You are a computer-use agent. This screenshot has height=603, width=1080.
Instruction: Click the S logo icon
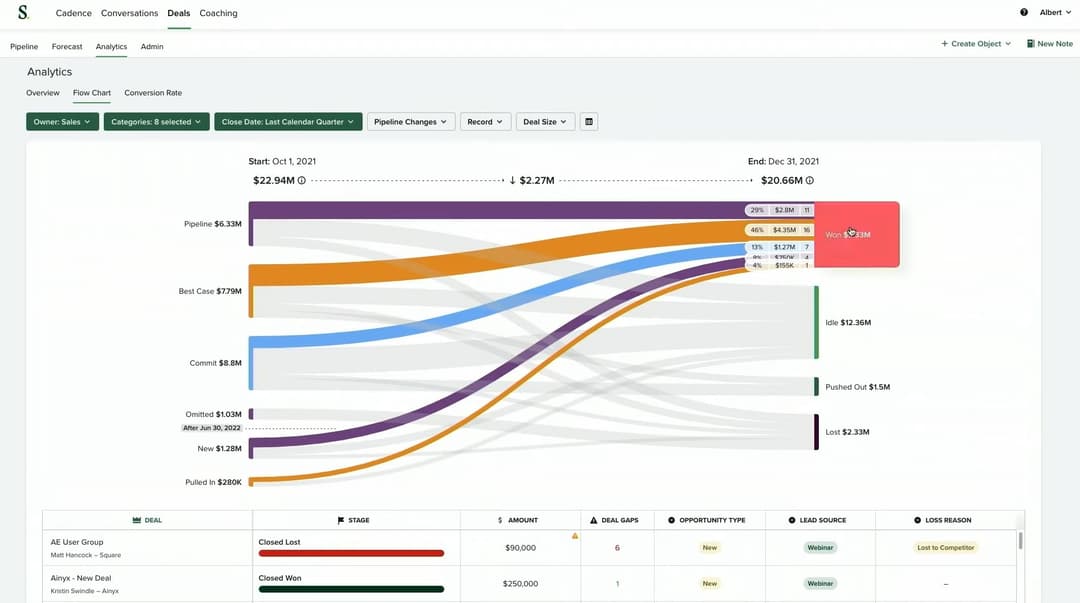pyautogui.click(x=23, y=12)
